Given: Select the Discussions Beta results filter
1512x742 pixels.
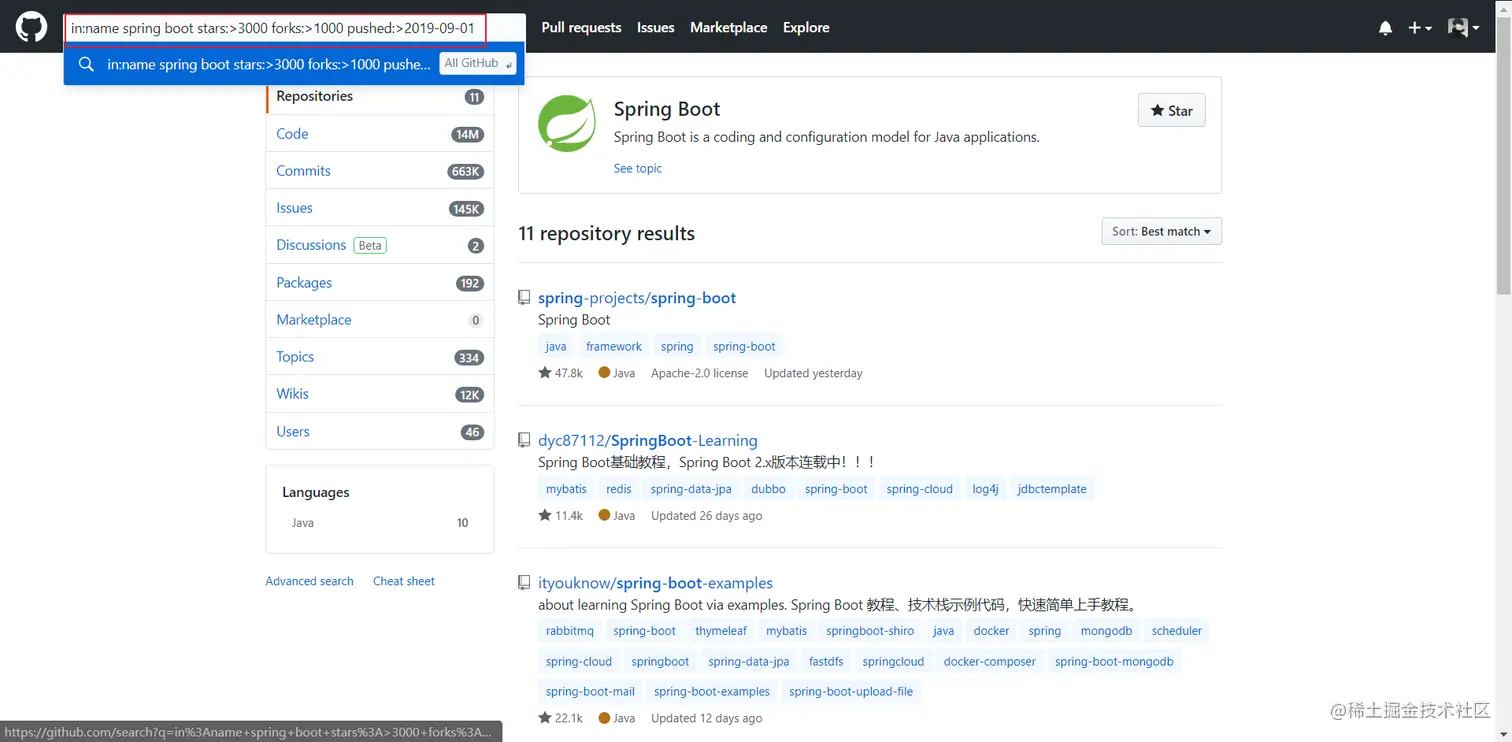Looking at the screenshot, I should (380, 245).
